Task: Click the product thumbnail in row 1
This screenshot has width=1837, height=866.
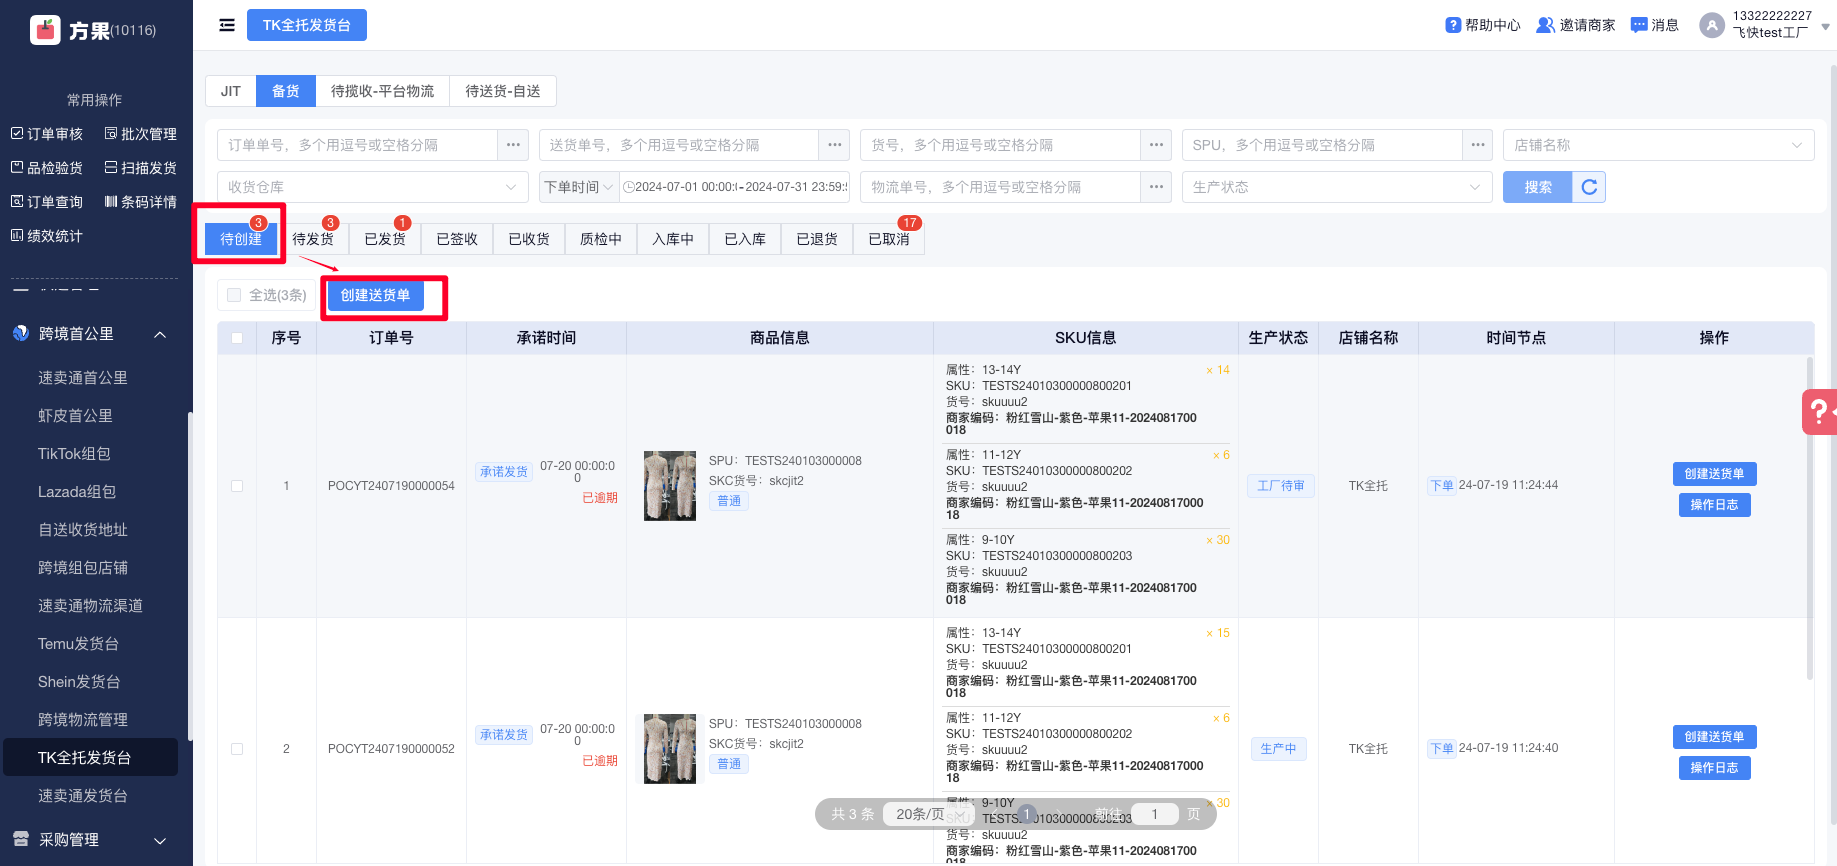Action: [x=670, y=486]
